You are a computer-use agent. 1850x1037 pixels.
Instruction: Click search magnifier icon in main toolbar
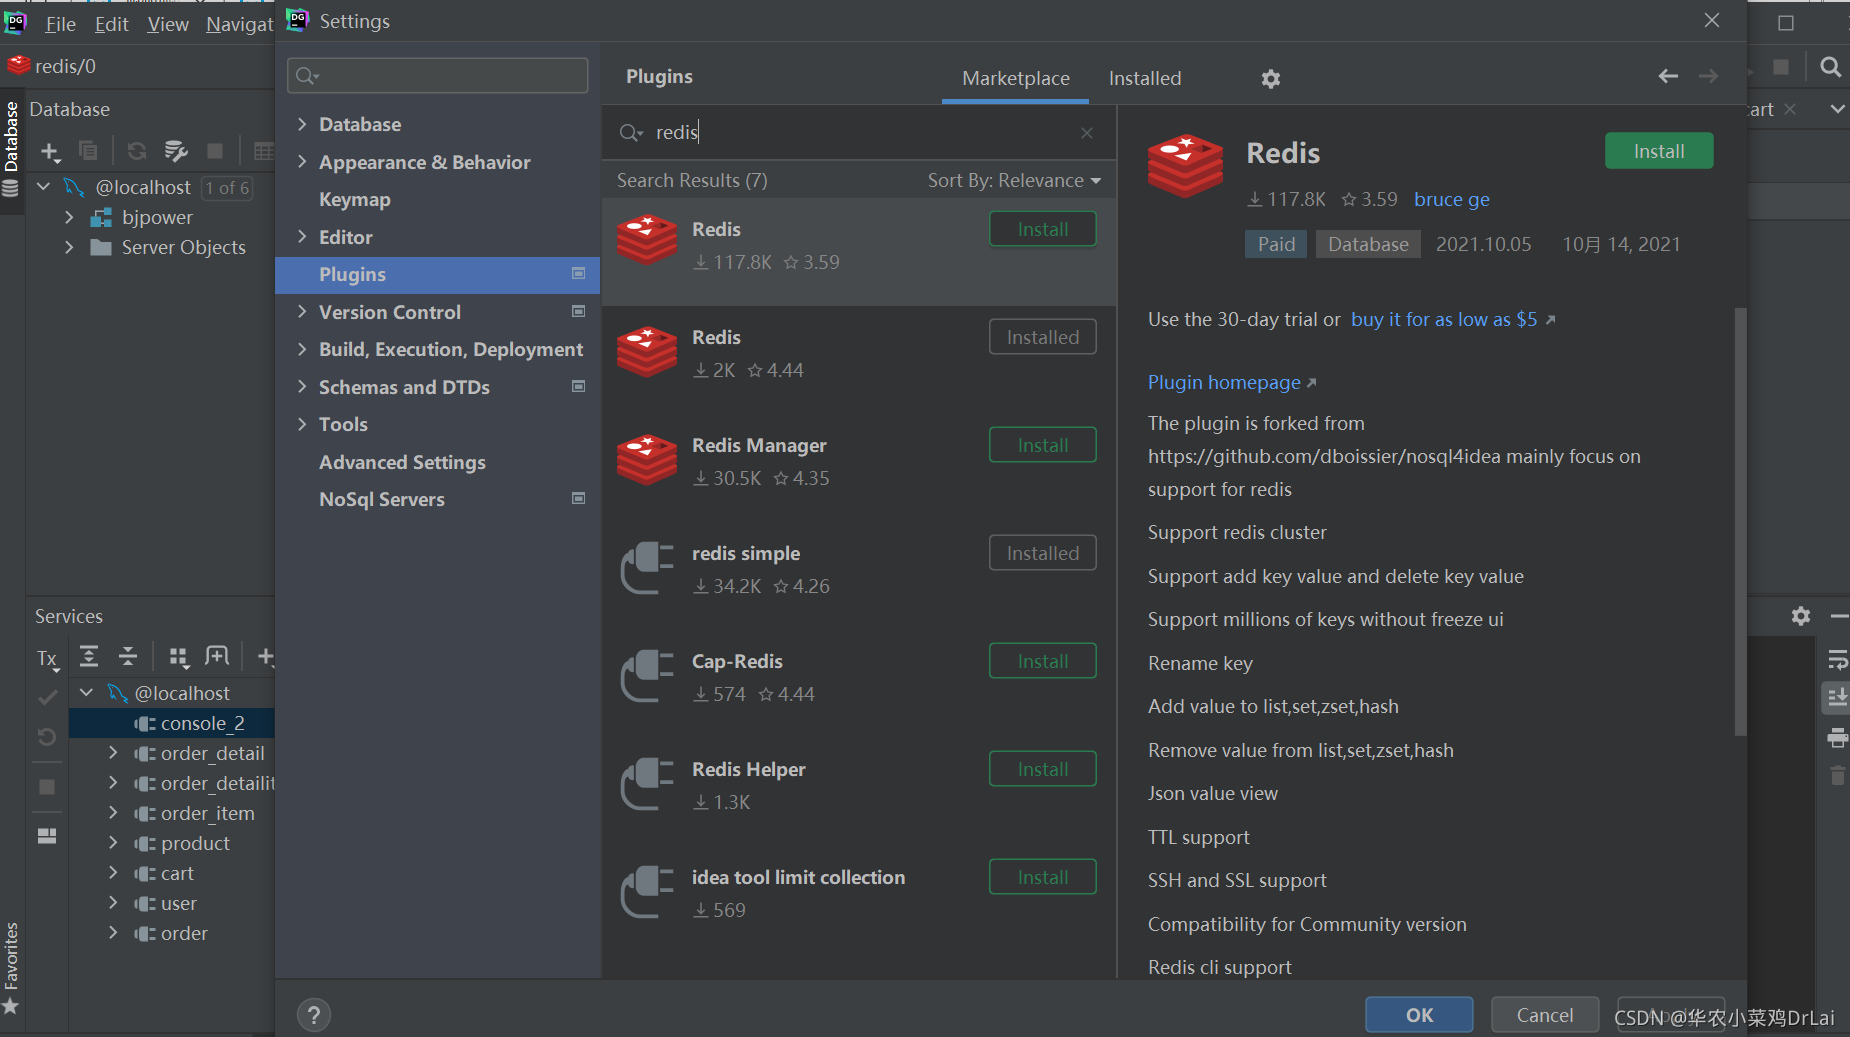[1830, 67]
